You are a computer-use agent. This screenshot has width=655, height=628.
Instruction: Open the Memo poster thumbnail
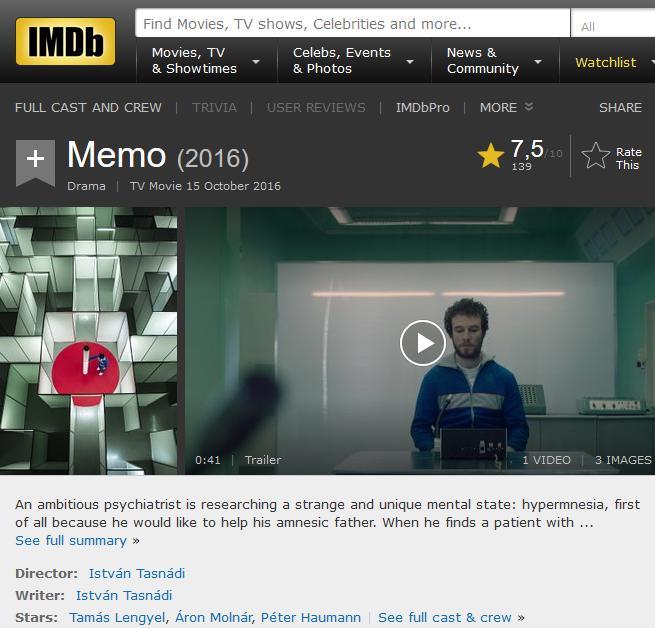[x=89, y=341]
